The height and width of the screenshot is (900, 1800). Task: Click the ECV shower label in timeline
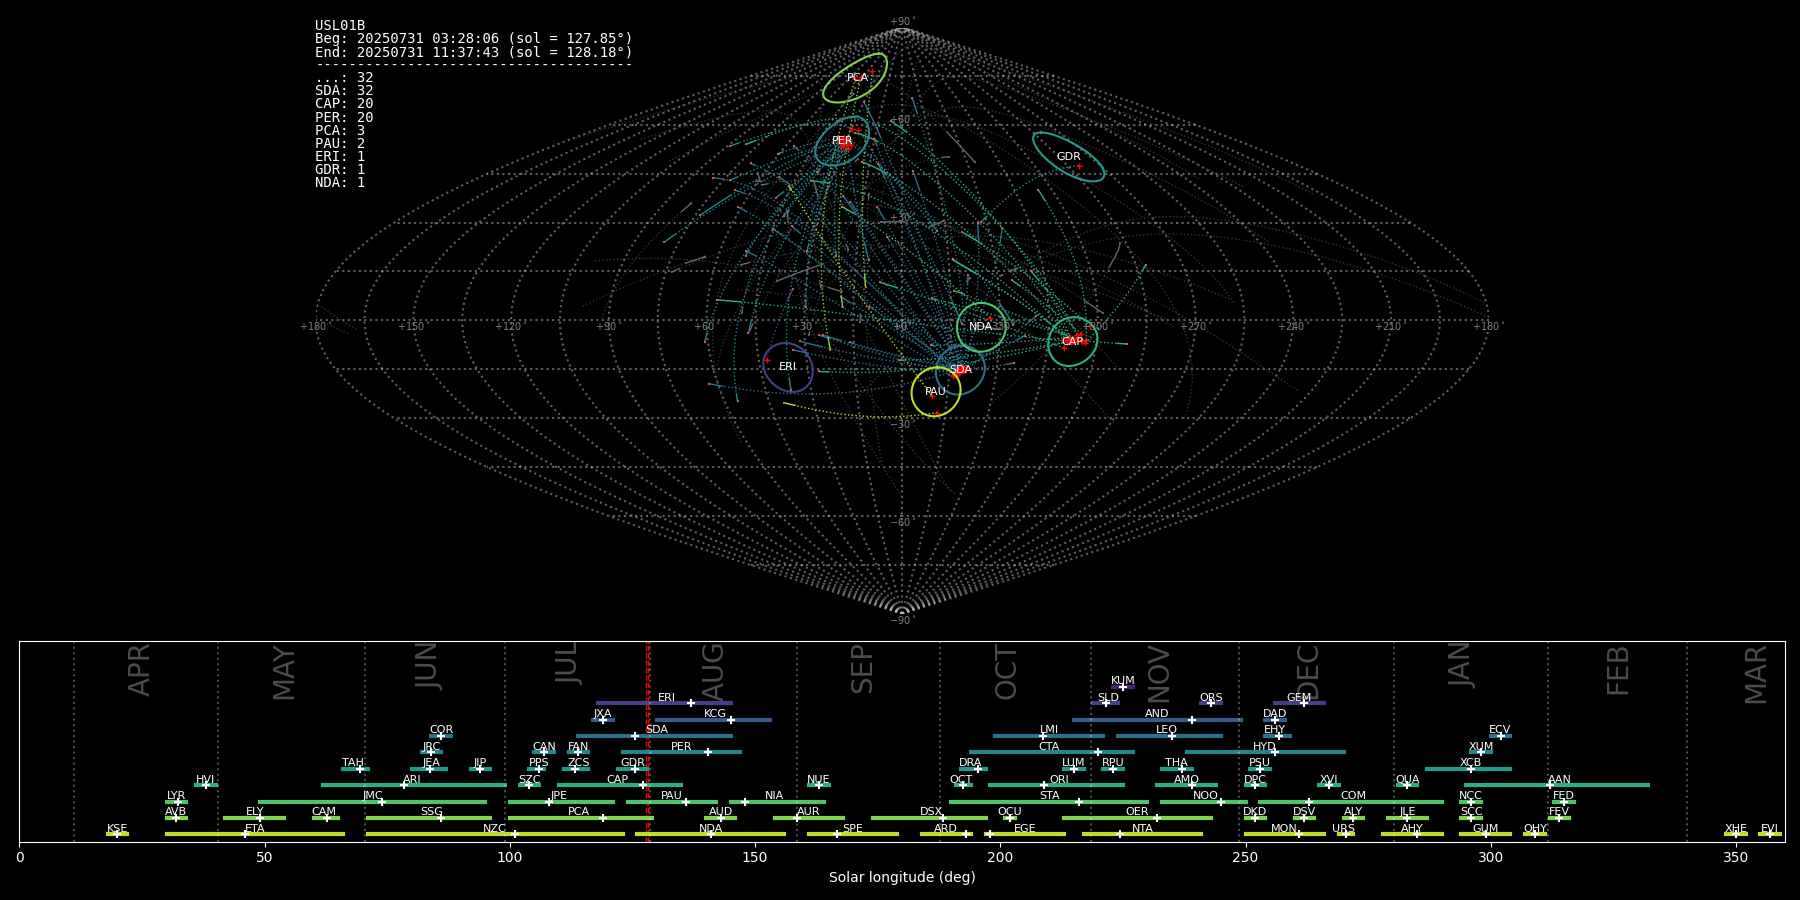click(1500, 730)
